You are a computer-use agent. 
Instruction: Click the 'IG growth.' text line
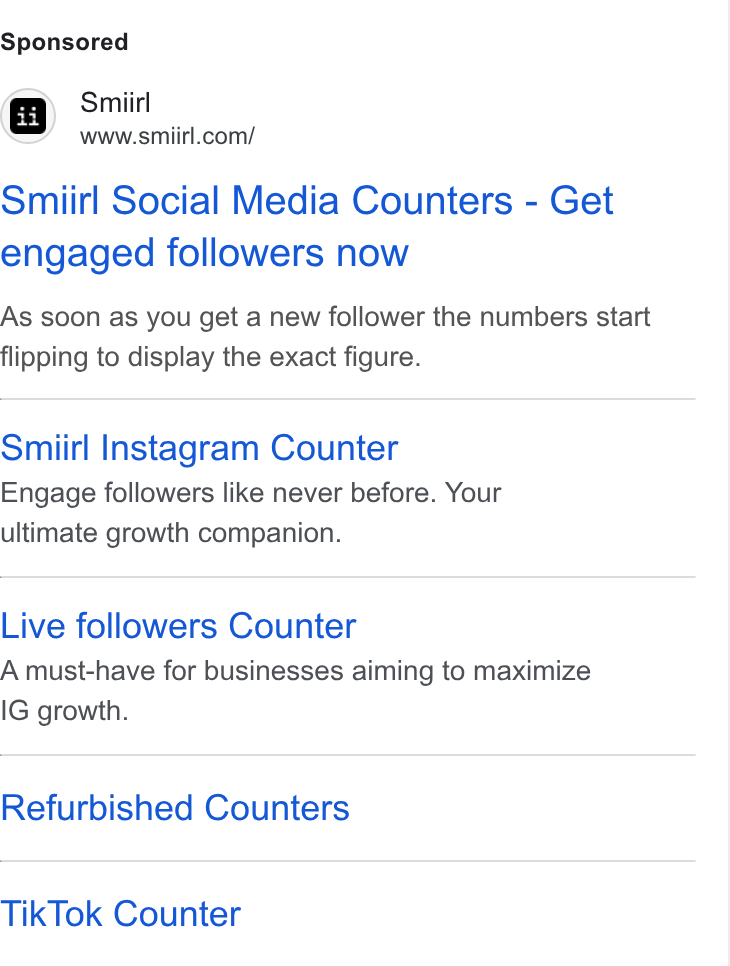64,712
